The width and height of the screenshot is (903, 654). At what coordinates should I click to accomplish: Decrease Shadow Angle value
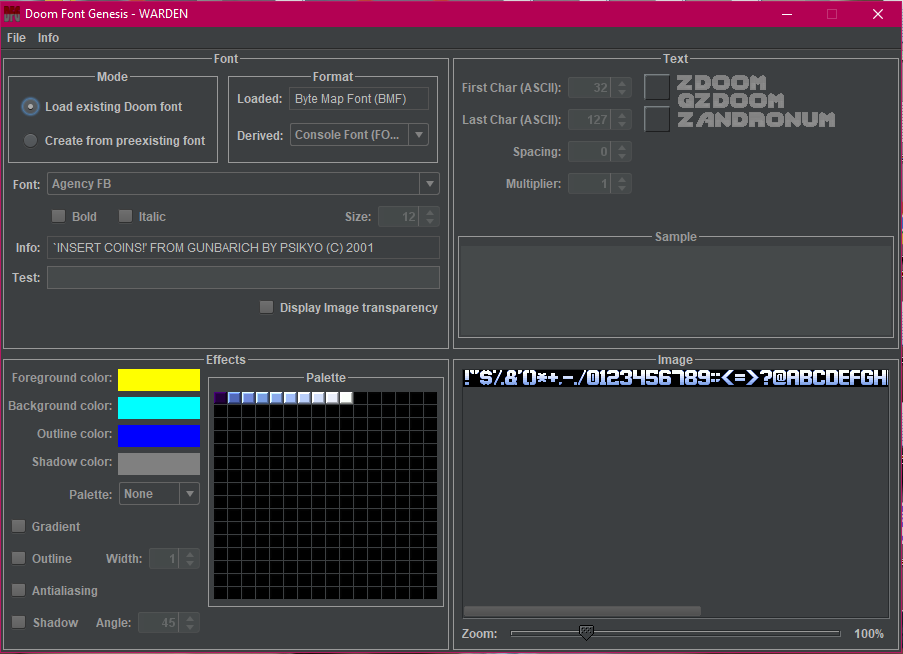[190, 628]
